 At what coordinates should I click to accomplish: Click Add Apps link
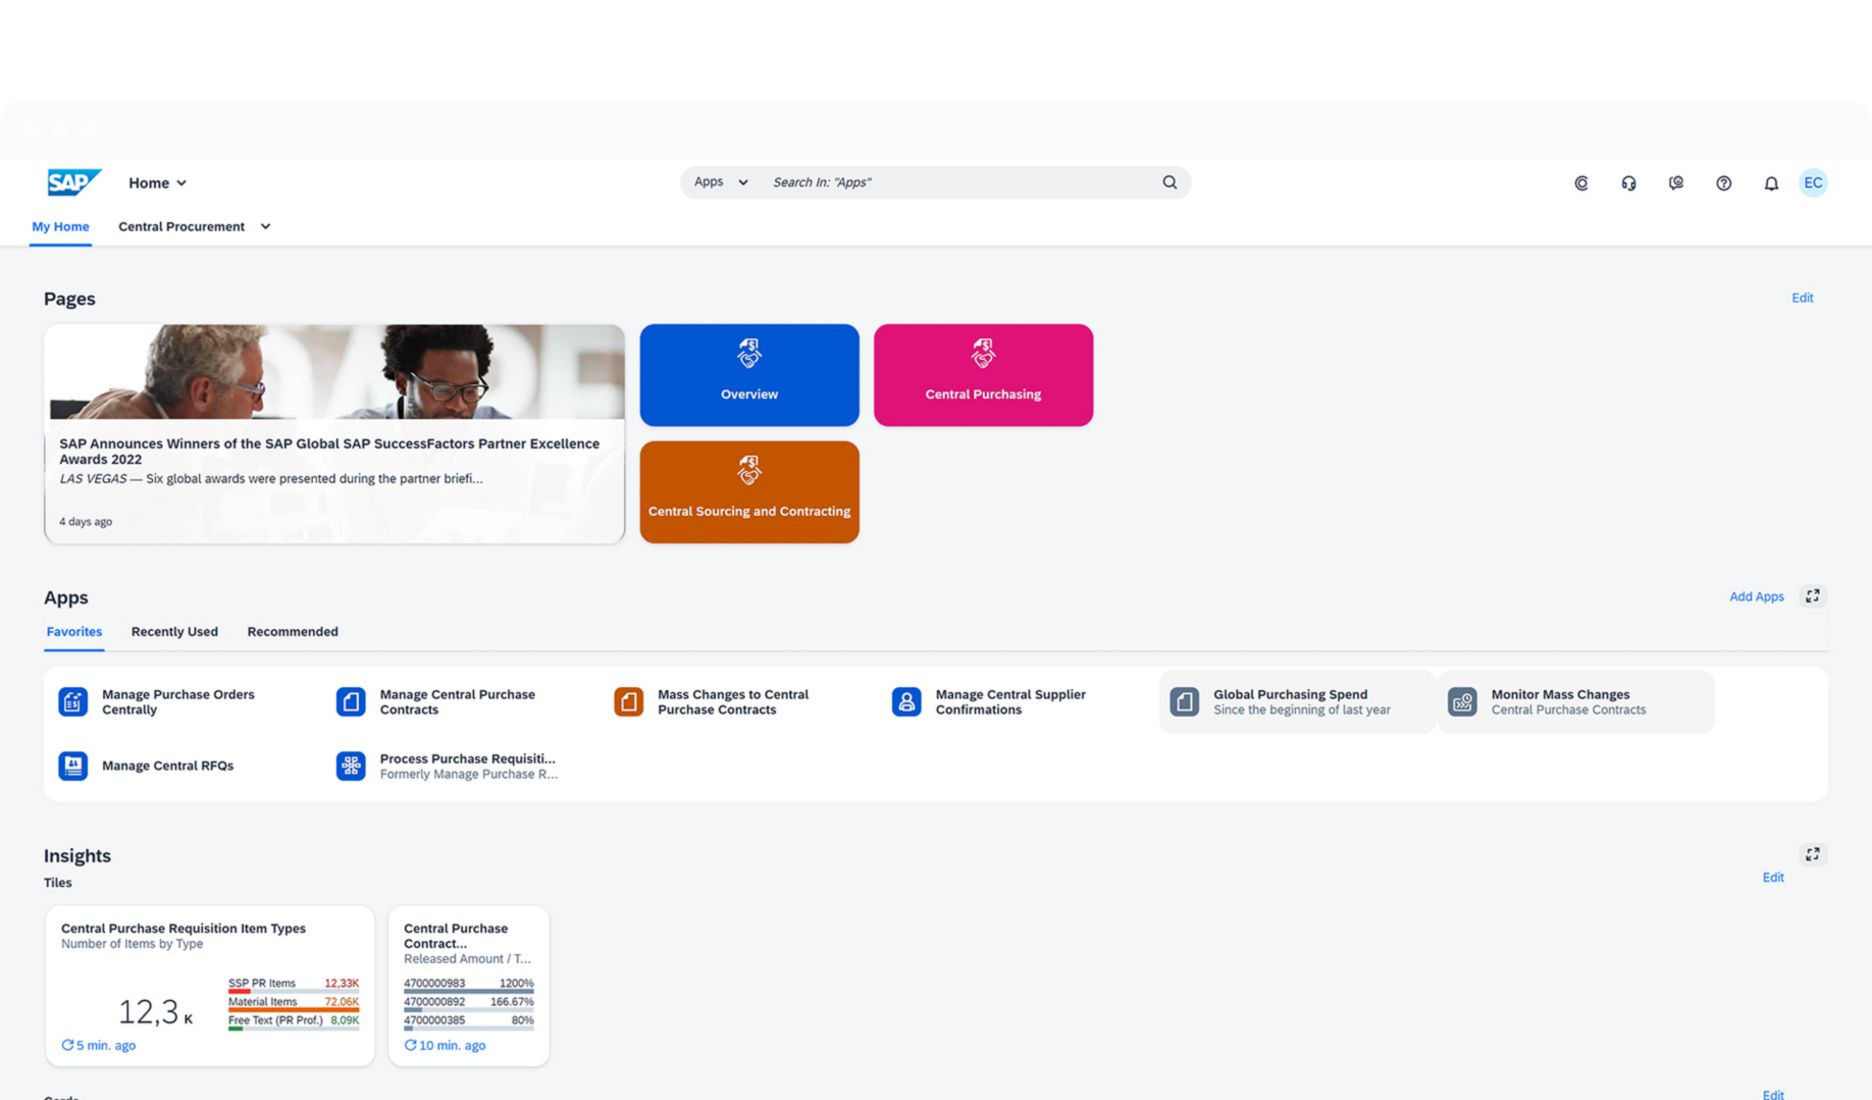point(1756,596)
